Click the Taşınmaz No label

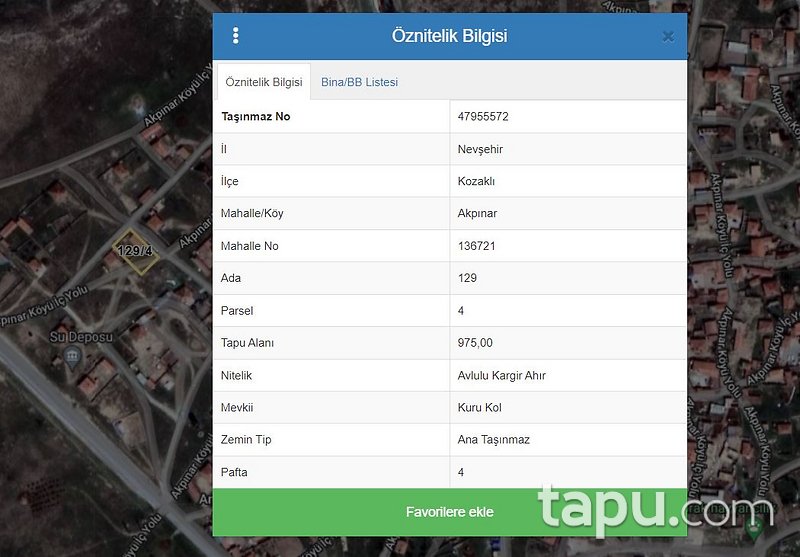click(x=256, y=116)
